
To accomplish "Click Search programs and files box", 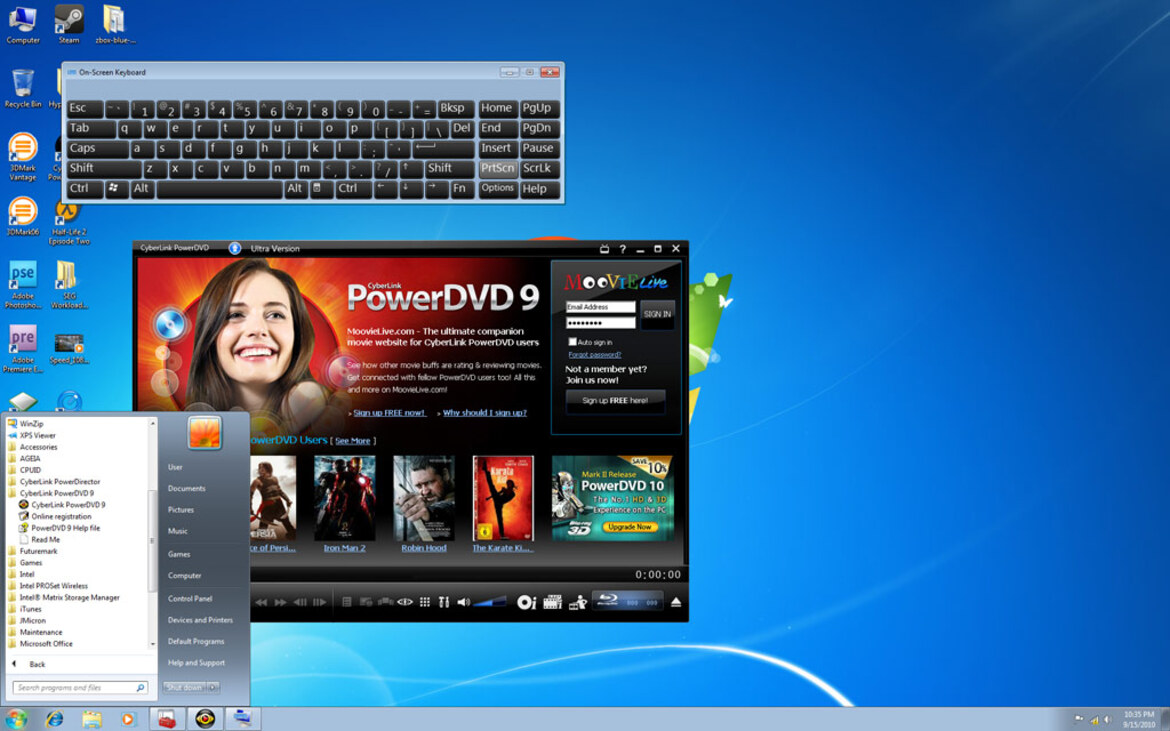I will tap(80, 688).
